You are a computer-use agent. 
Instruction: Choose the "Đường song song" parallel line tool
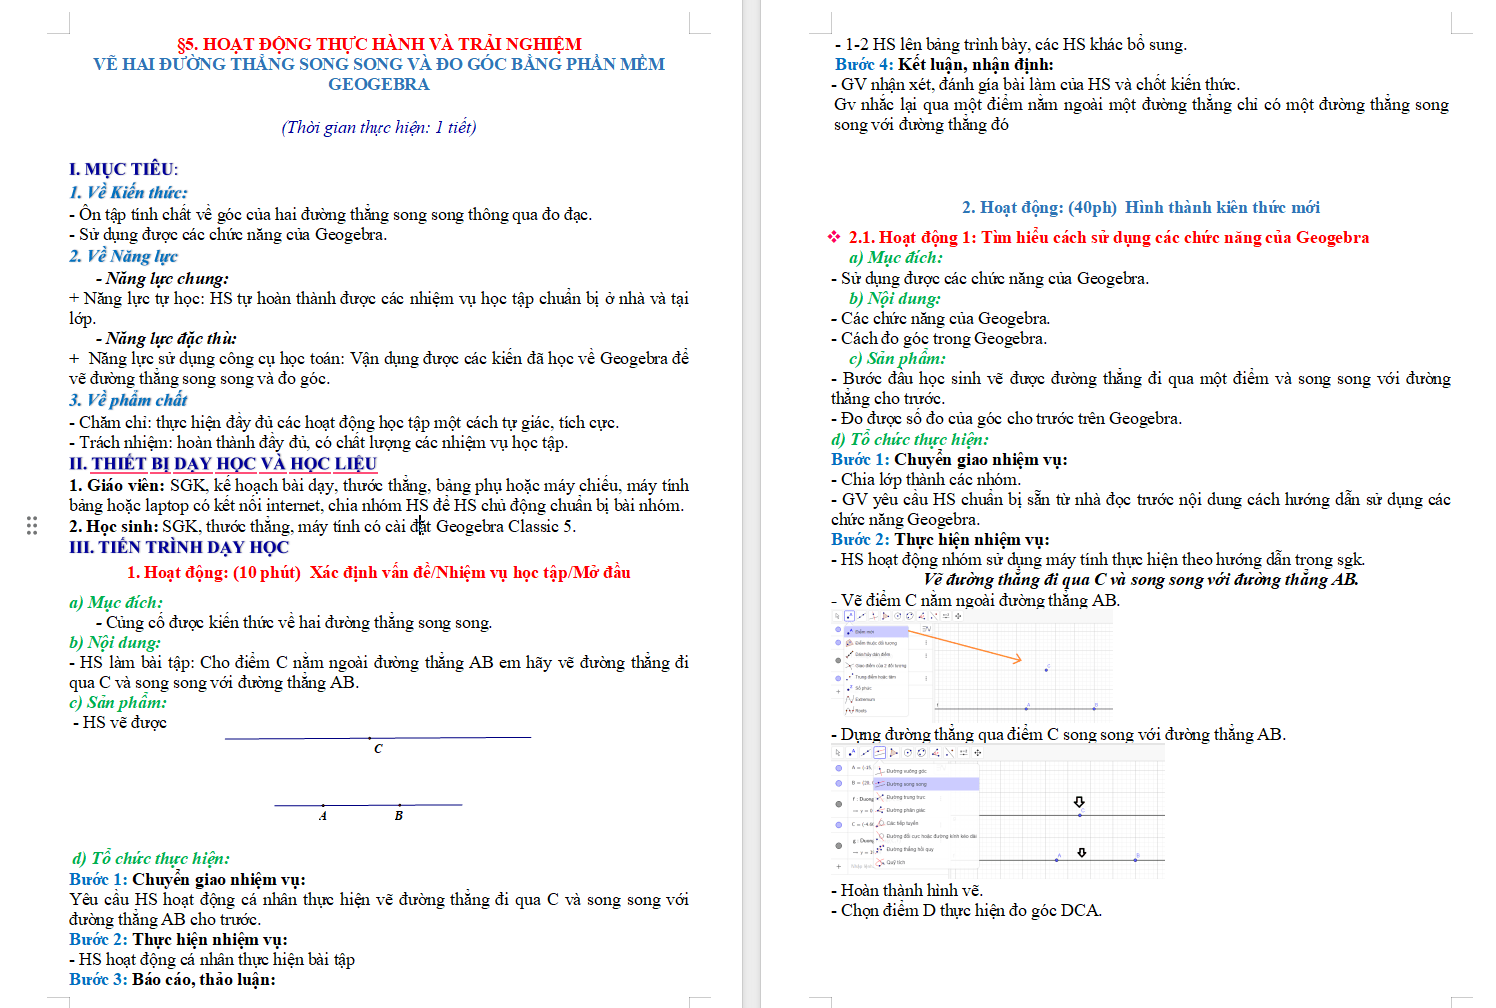(907, 784)
